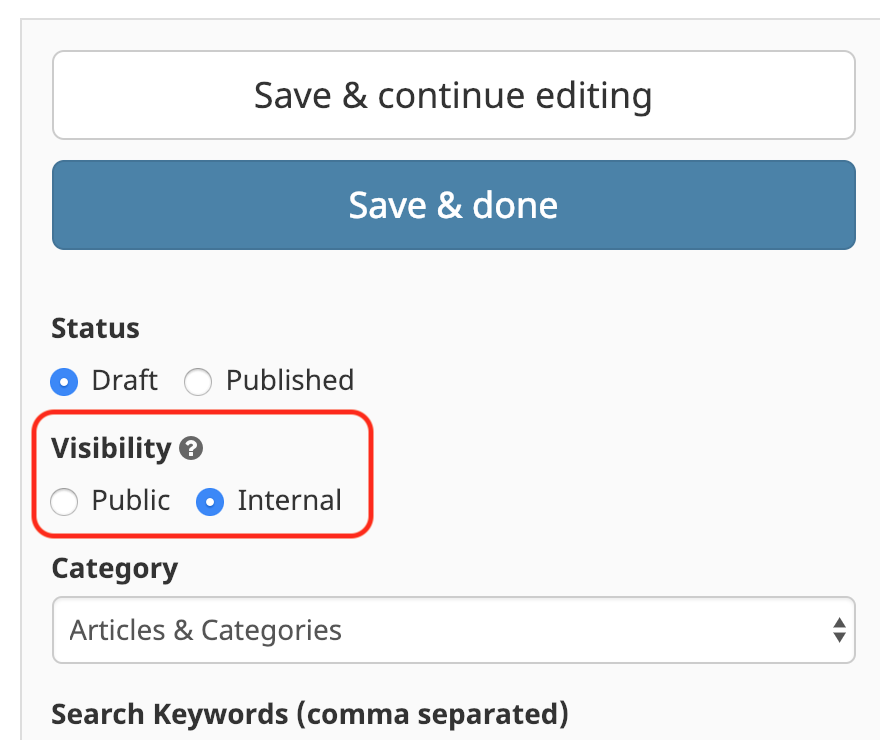This screenshot has height=740, width=880.
Task: Click the Search Keywords field label
Action: [x=310, y=714]
